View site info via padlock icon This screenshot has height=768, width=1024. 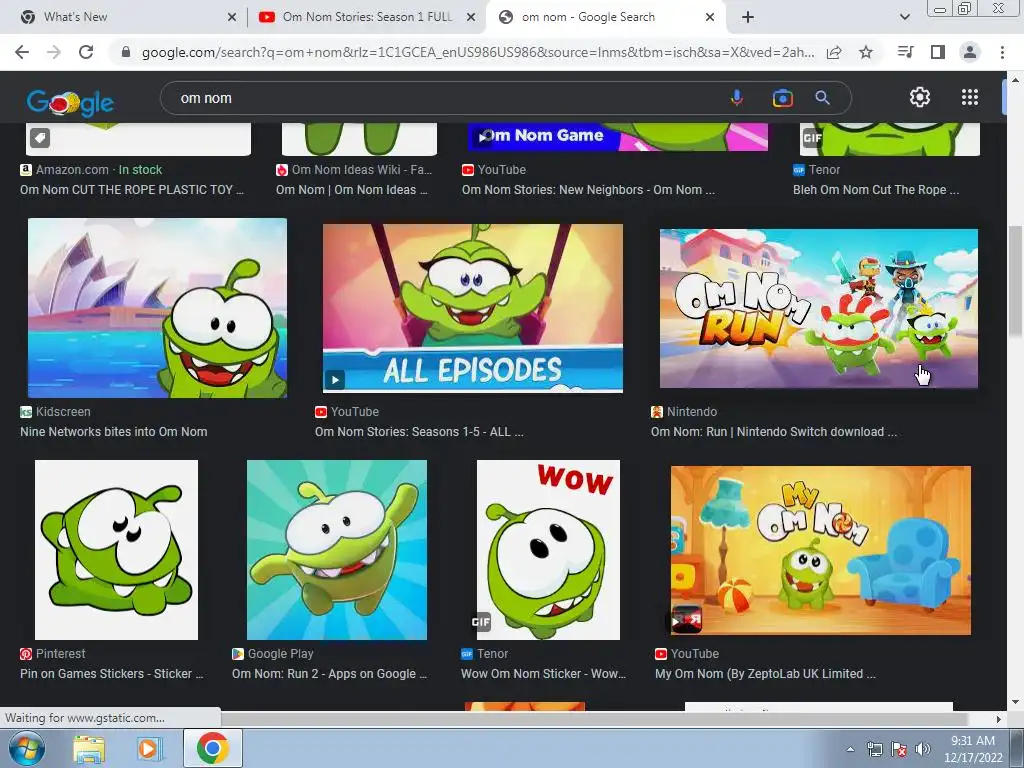point(126,52)
